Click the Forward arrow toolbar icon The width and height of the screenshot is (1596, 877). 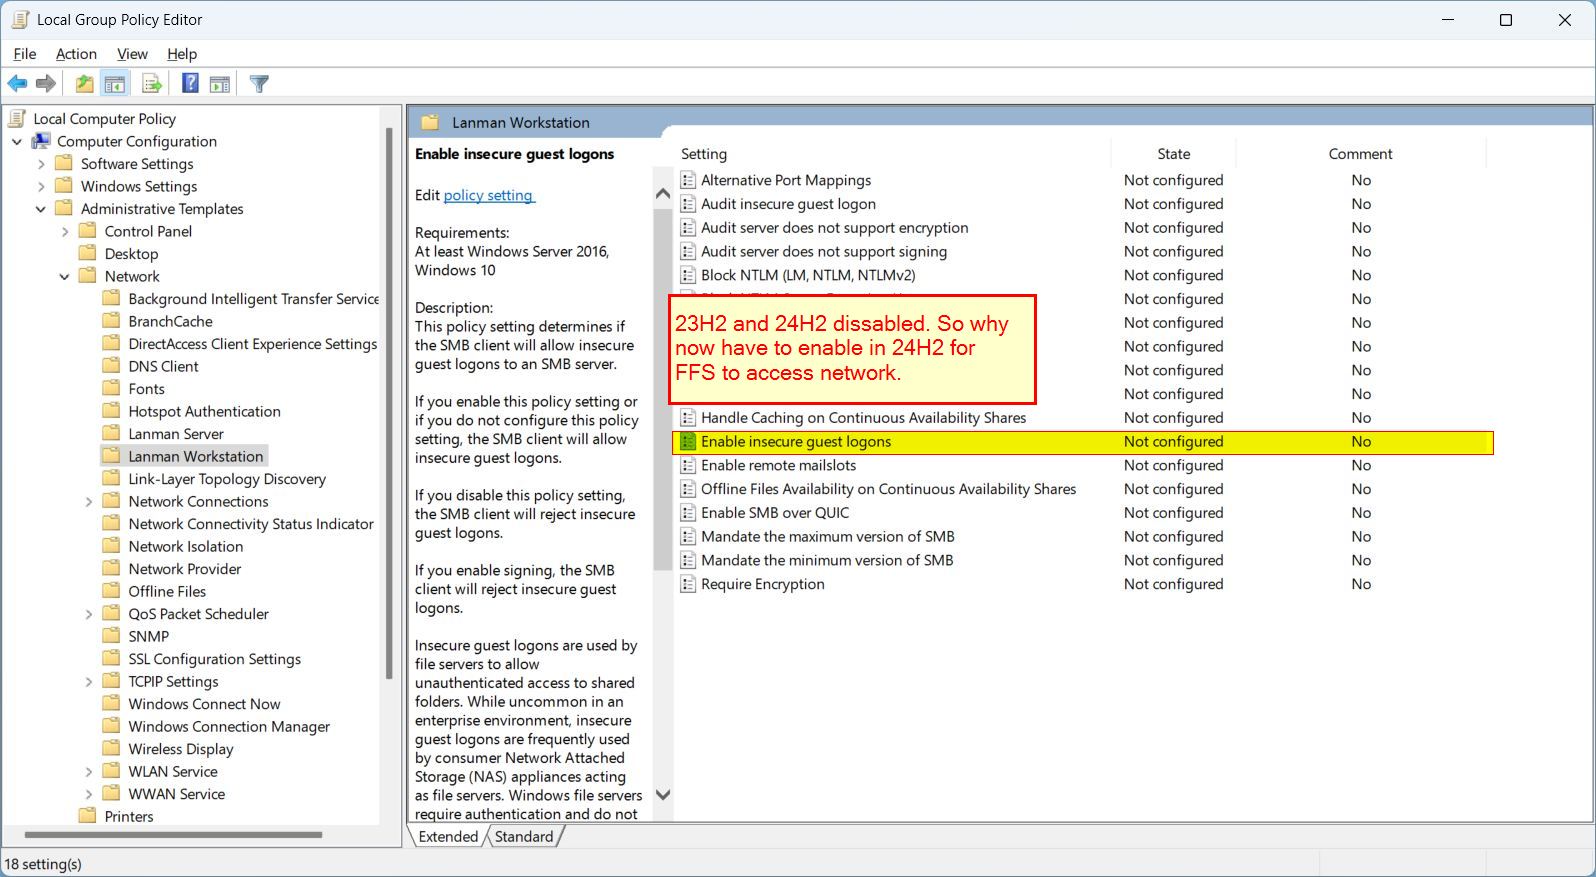46,84
